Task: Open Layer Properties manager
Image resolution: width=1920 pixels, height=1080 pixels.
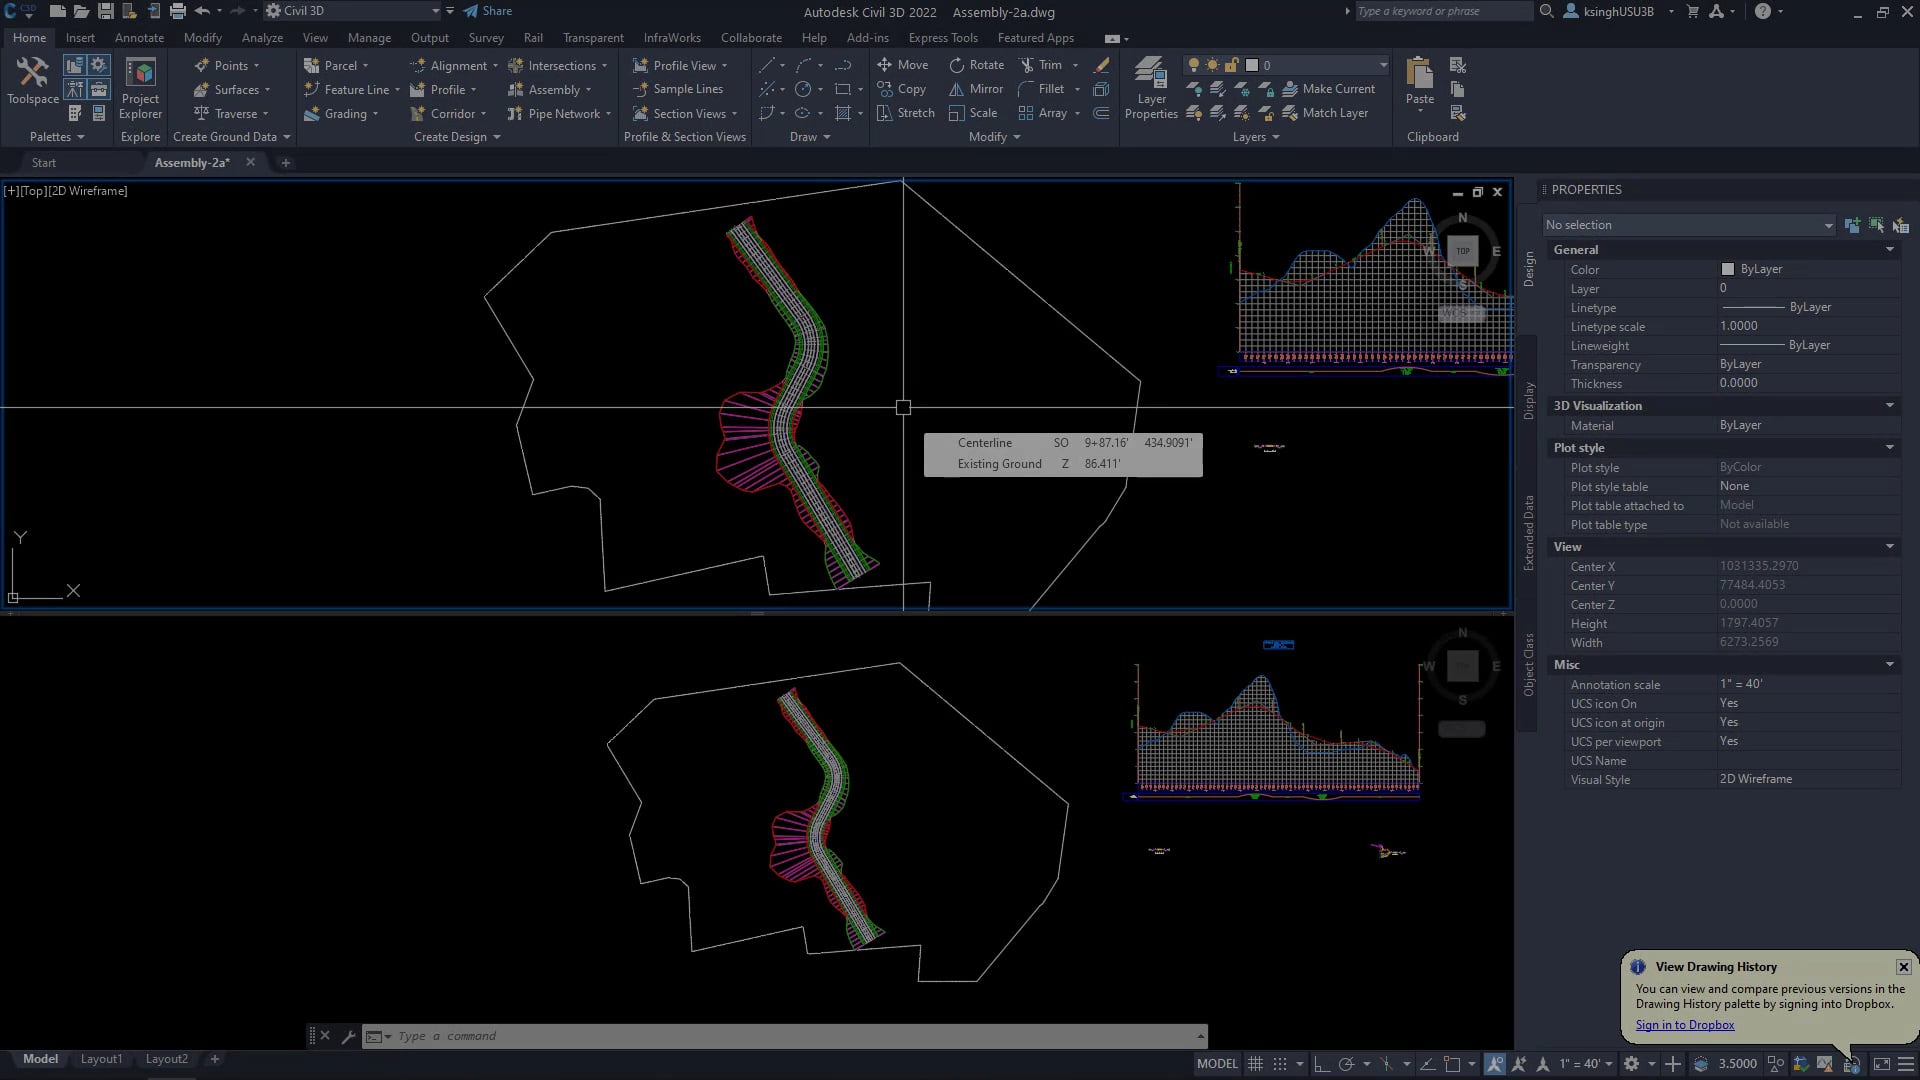Action: coord(1151,87)
